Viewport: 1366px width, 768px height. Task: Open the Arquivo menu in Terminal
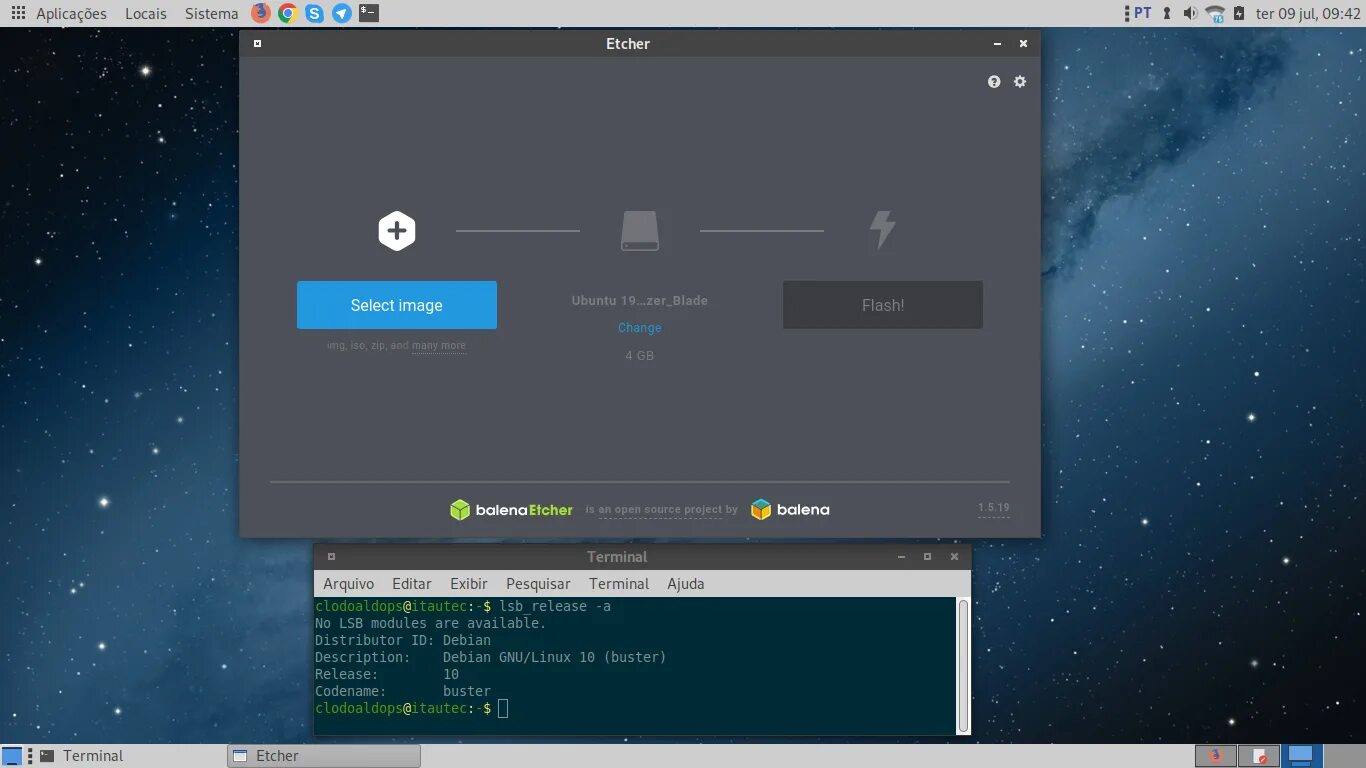(348, 584)
